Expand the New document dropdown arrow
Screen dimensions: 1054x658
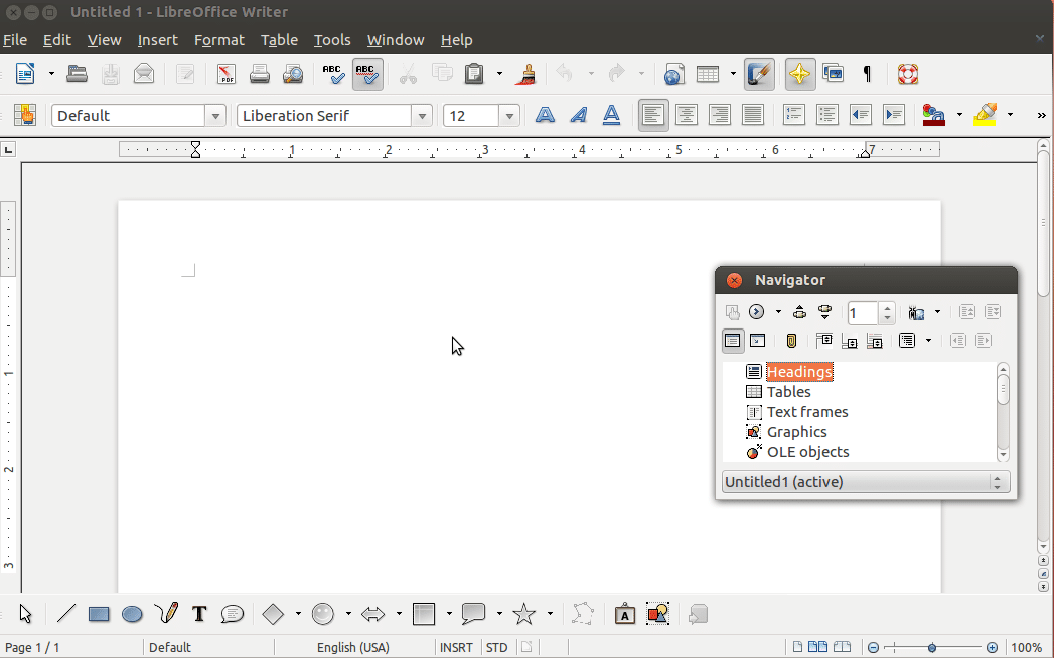pos(50,73)
